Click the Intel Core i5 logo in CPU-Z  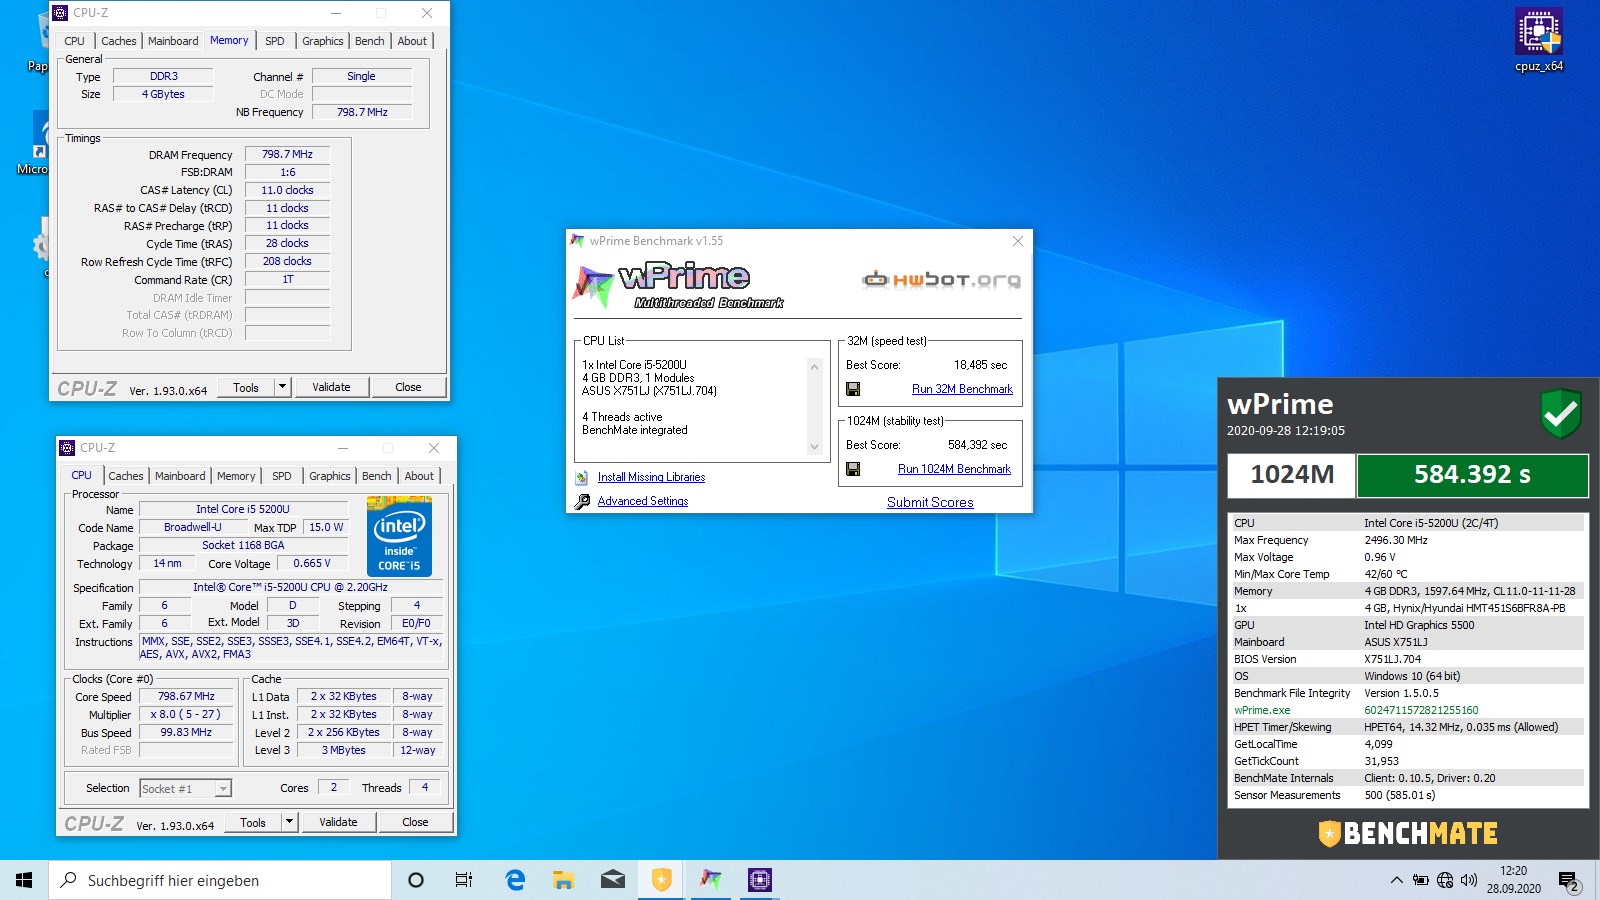[x=399, y=536]
